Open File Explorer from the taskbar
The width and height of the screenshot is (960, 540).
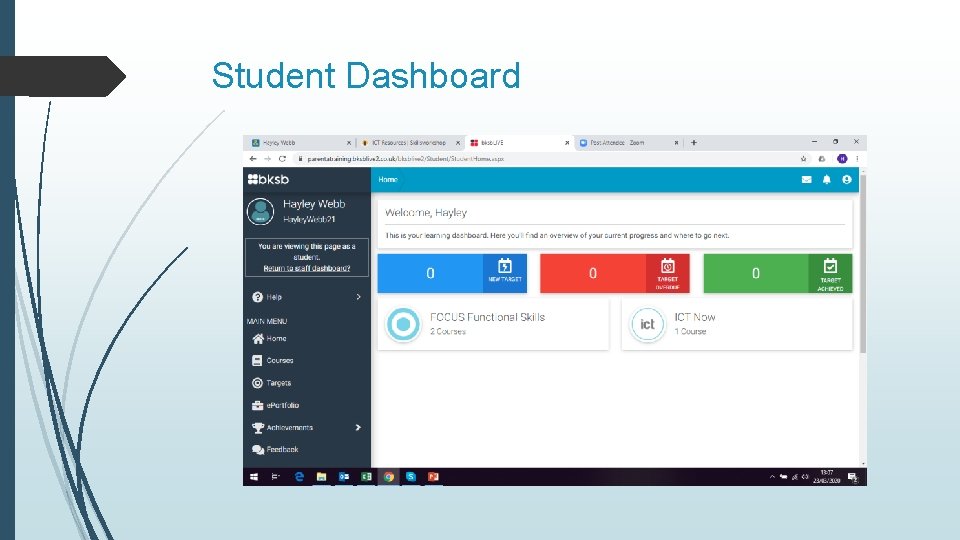click(321, 477)
